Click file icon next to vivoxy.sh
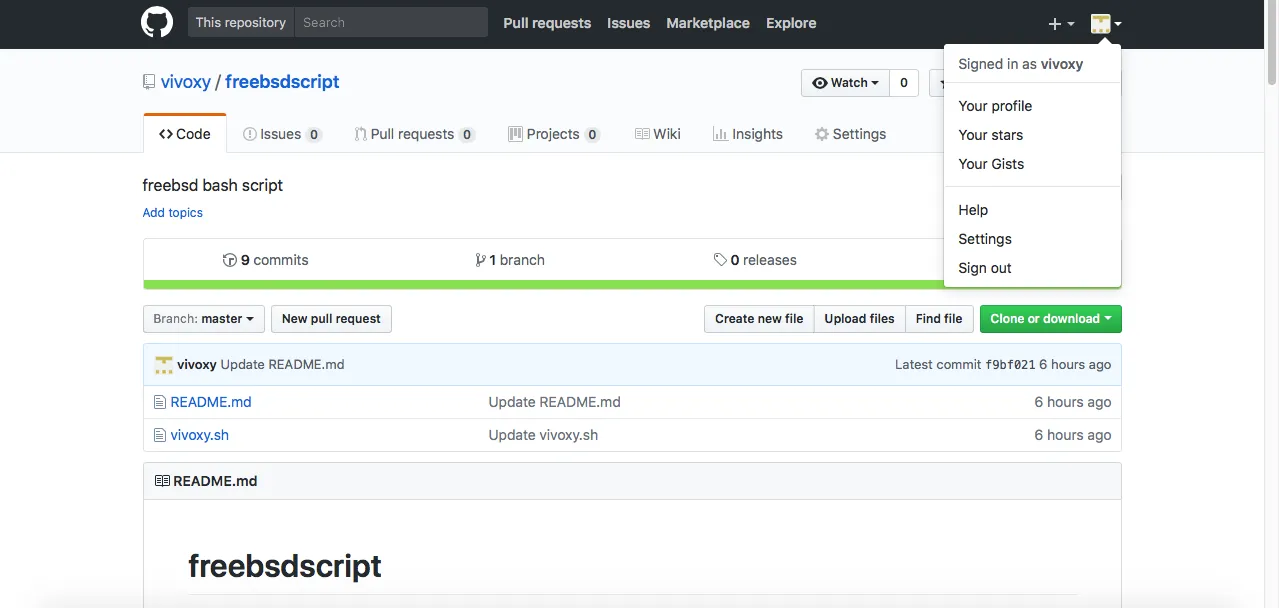The image size is (1279, 608). tap(159, 435)
